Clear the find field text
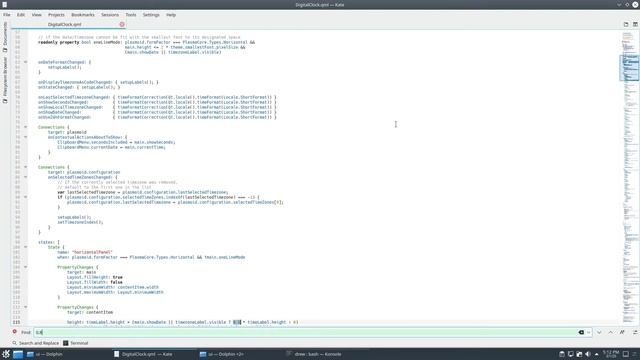 [581, 332]
